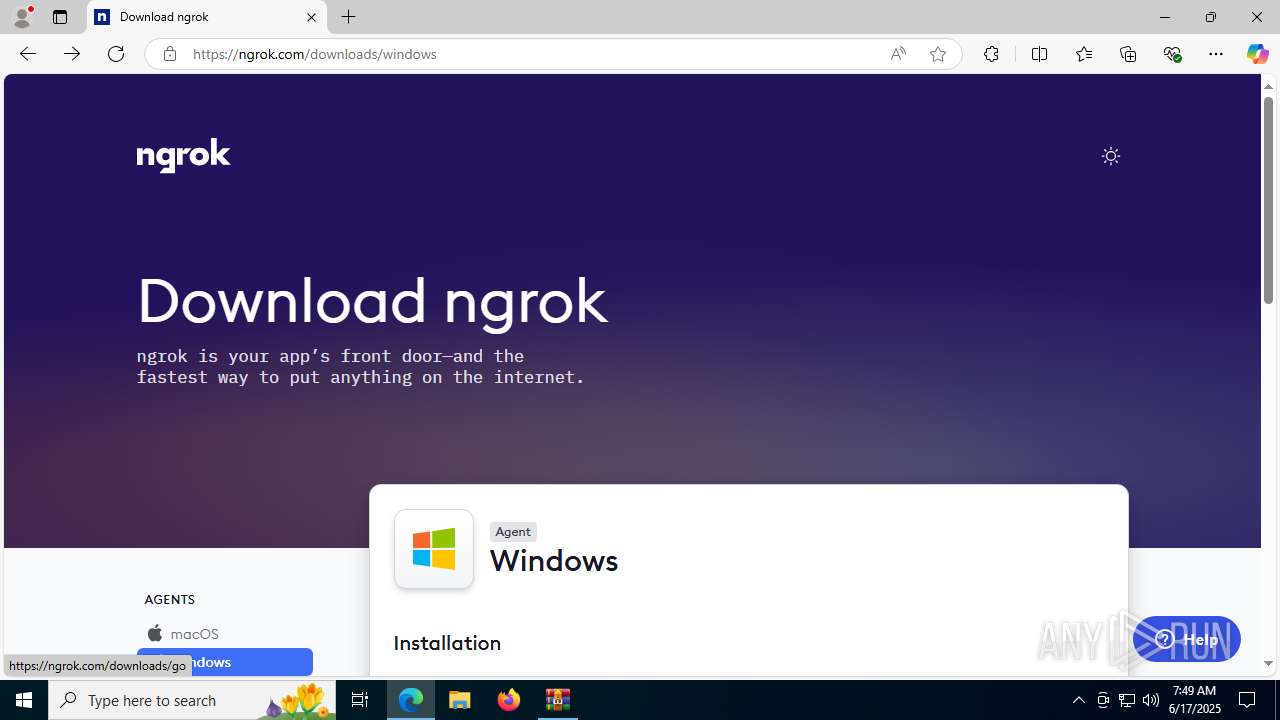This screenshot has height=720, width=1280.
Task: Click the Windows logo thumbnail in card
Action: point(434,549)
